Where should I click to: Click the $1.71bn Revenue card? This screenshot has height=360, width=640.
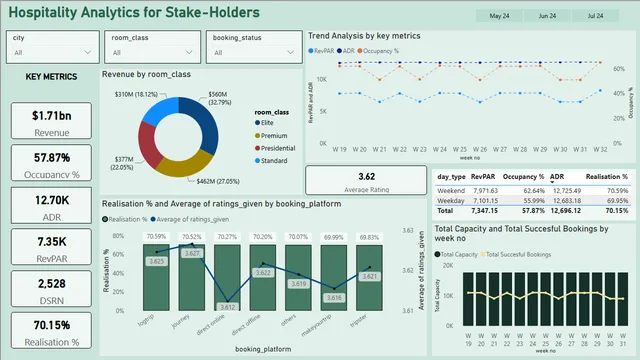coord(51,121)
